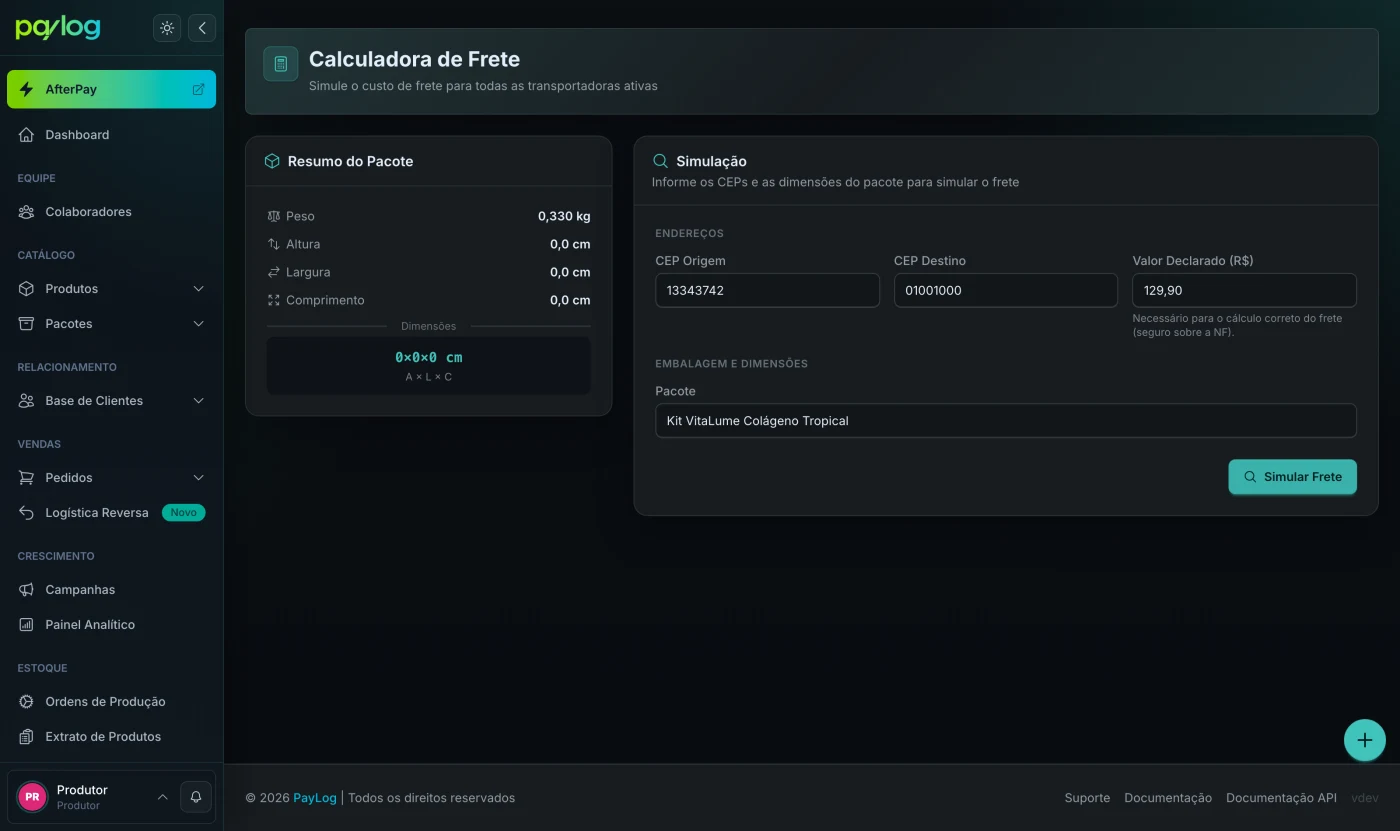Click the Dashboard home icon
Screen dimensions: 1400x831
tap(27, 135)
